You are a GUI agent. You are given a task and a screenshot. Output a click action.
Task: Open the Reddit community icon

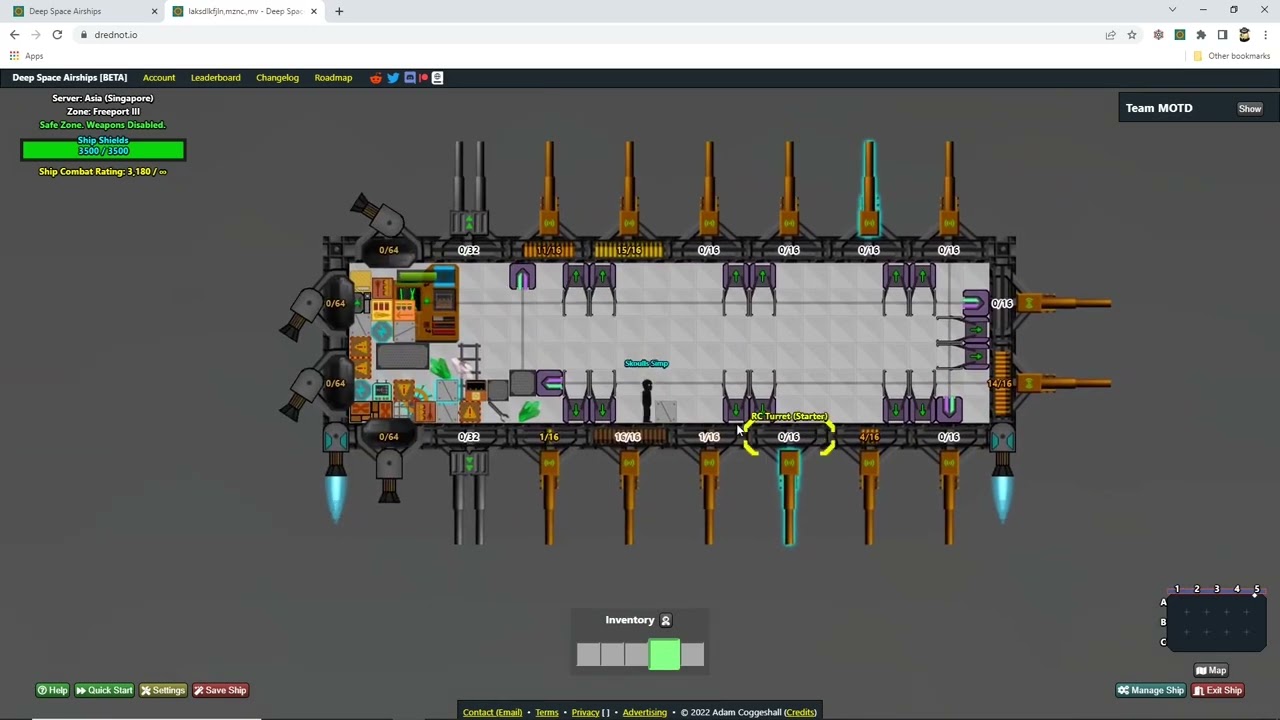point(376,78)
